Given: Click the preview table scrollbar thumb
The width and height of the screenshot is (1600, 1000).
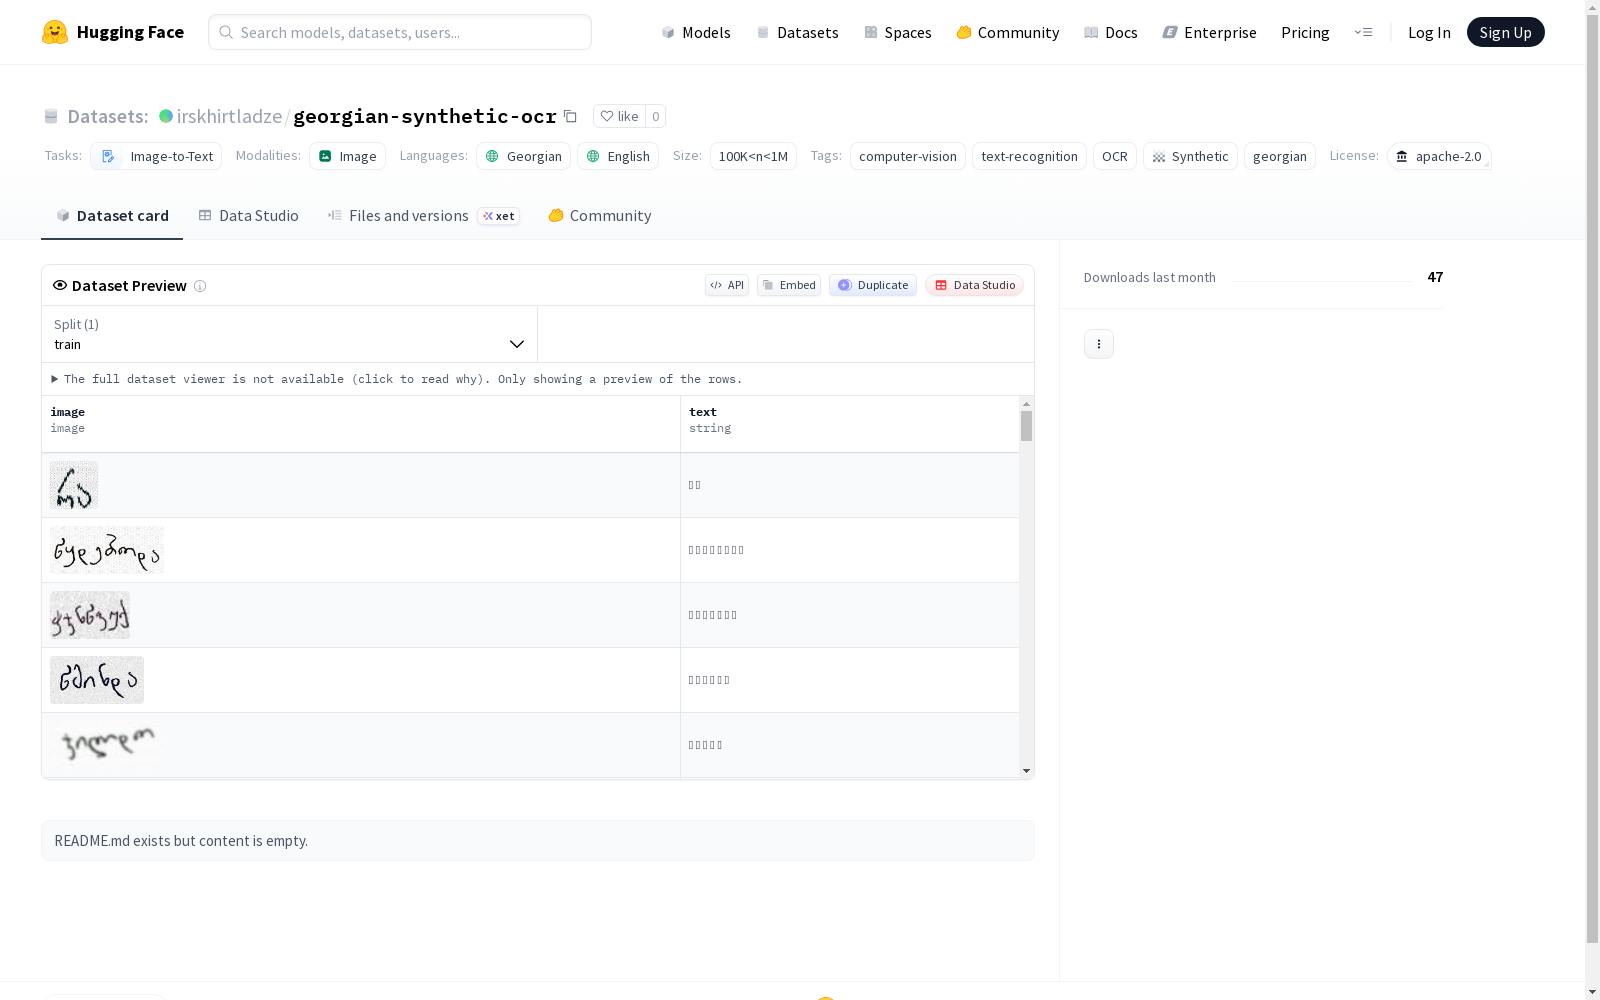Looking at the screenshot, I should point(1026,426).
